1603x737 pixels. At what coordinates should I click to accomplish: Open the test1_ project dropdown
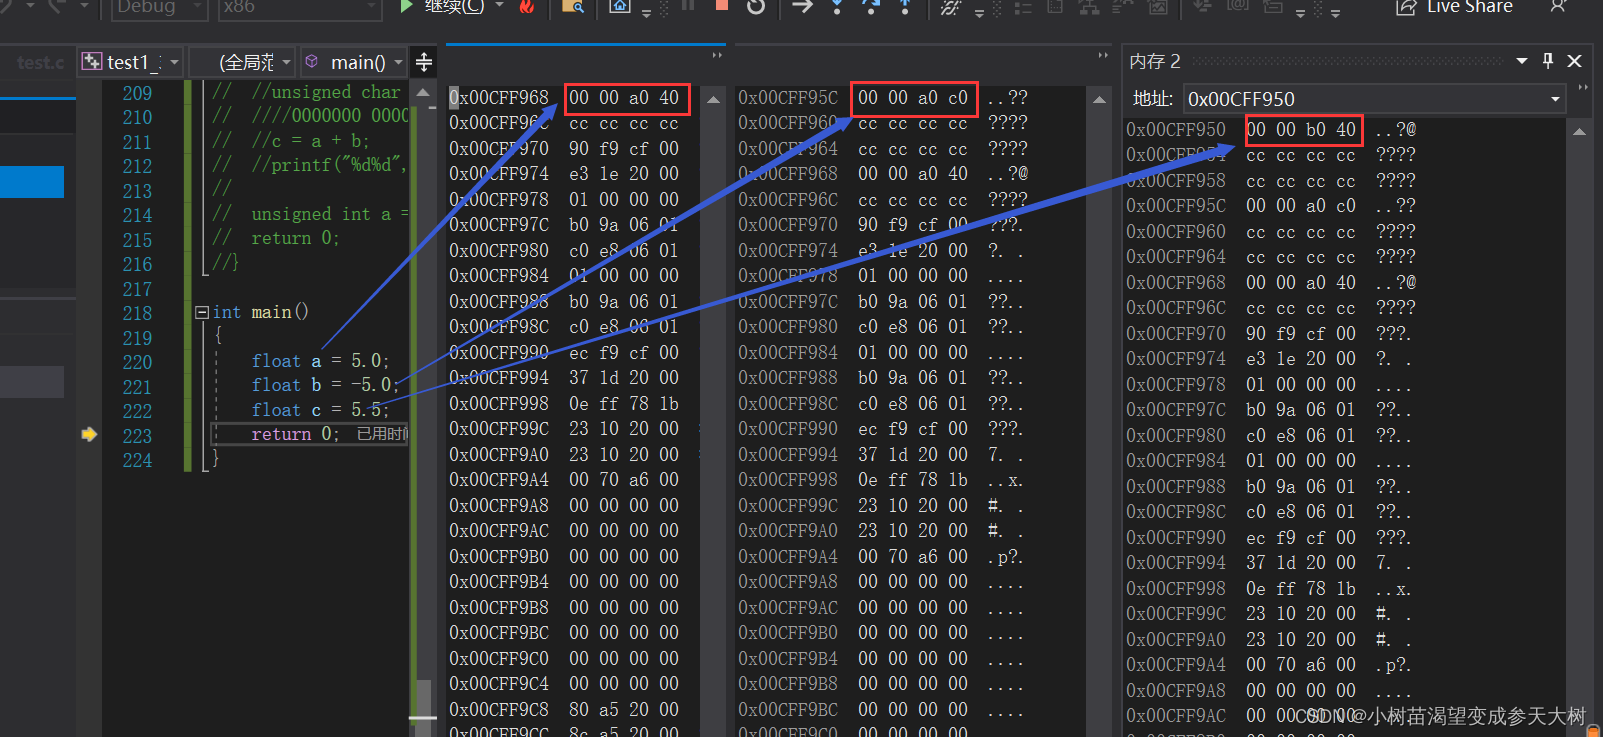pyautogui.click(x=132, y=62)
